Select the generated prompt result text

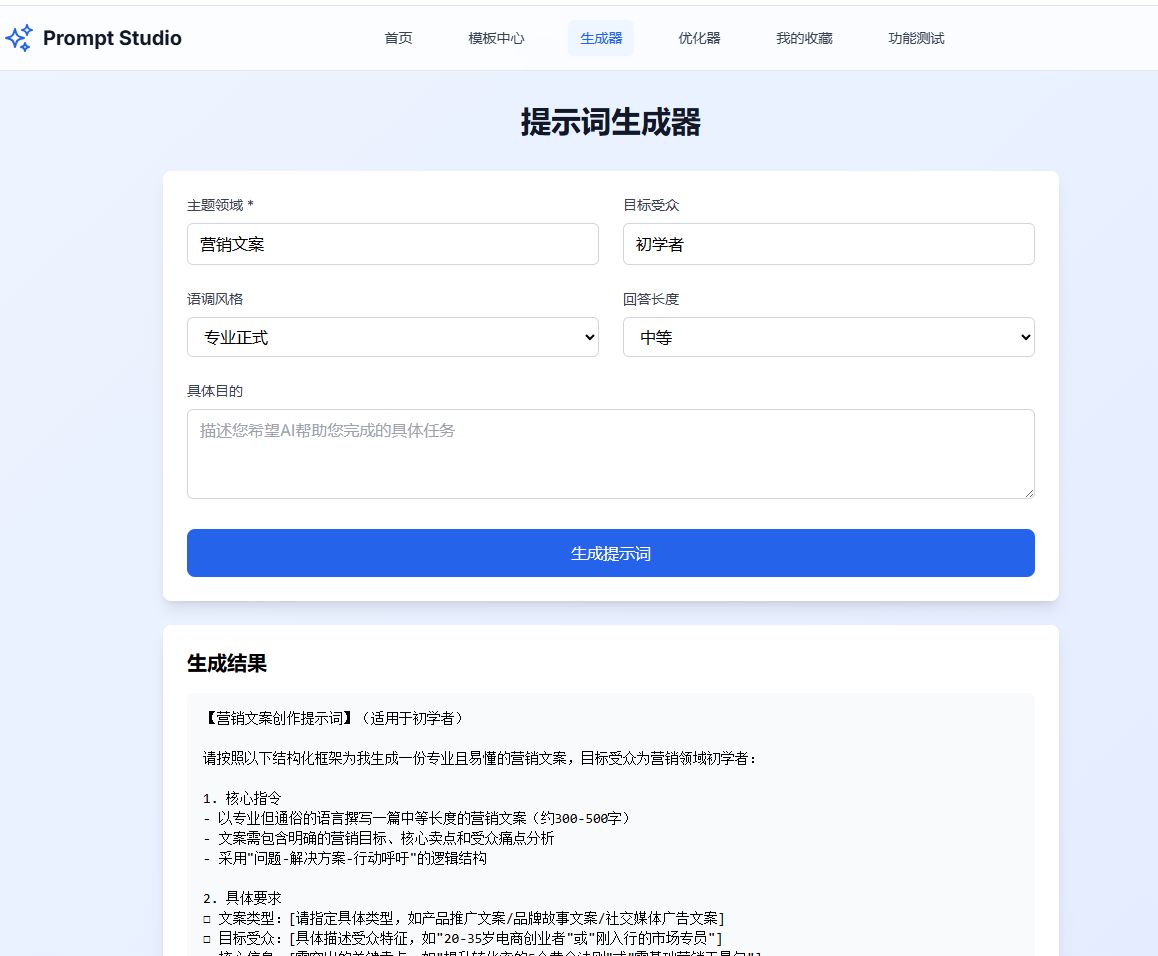[x=610, y=818]
